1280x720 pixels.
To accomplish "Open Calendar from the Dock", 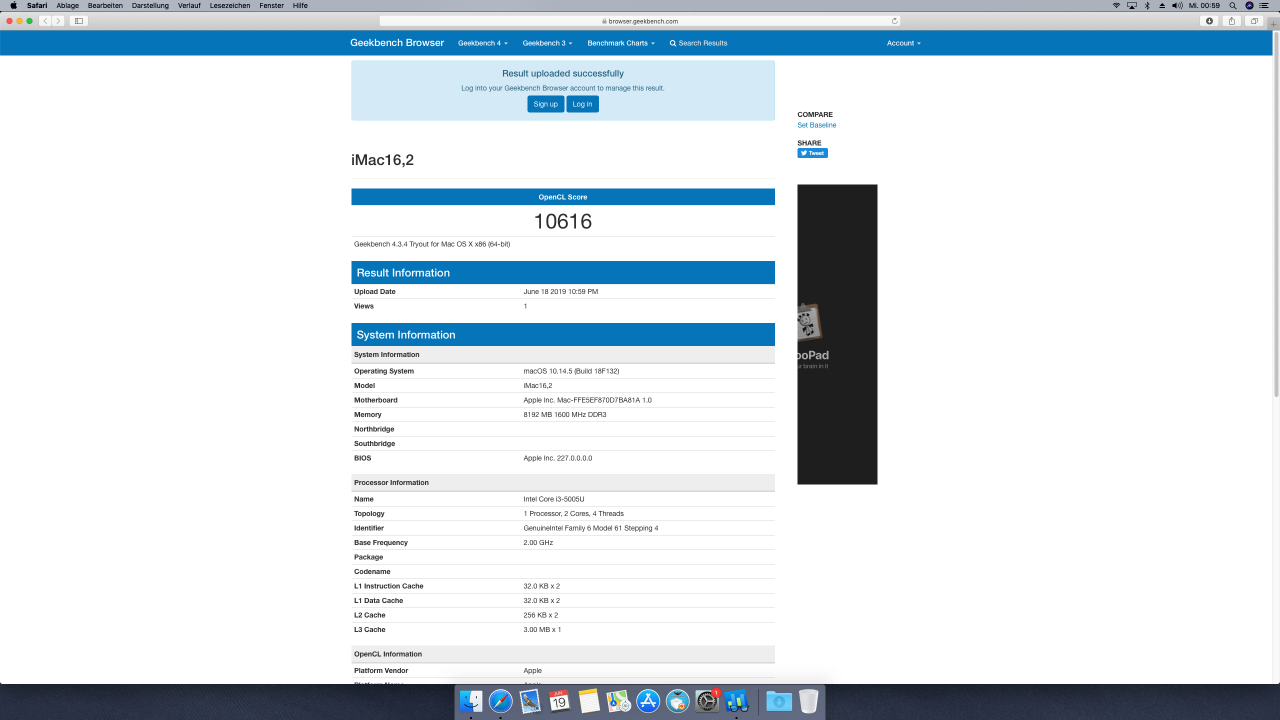I will 560,701.
